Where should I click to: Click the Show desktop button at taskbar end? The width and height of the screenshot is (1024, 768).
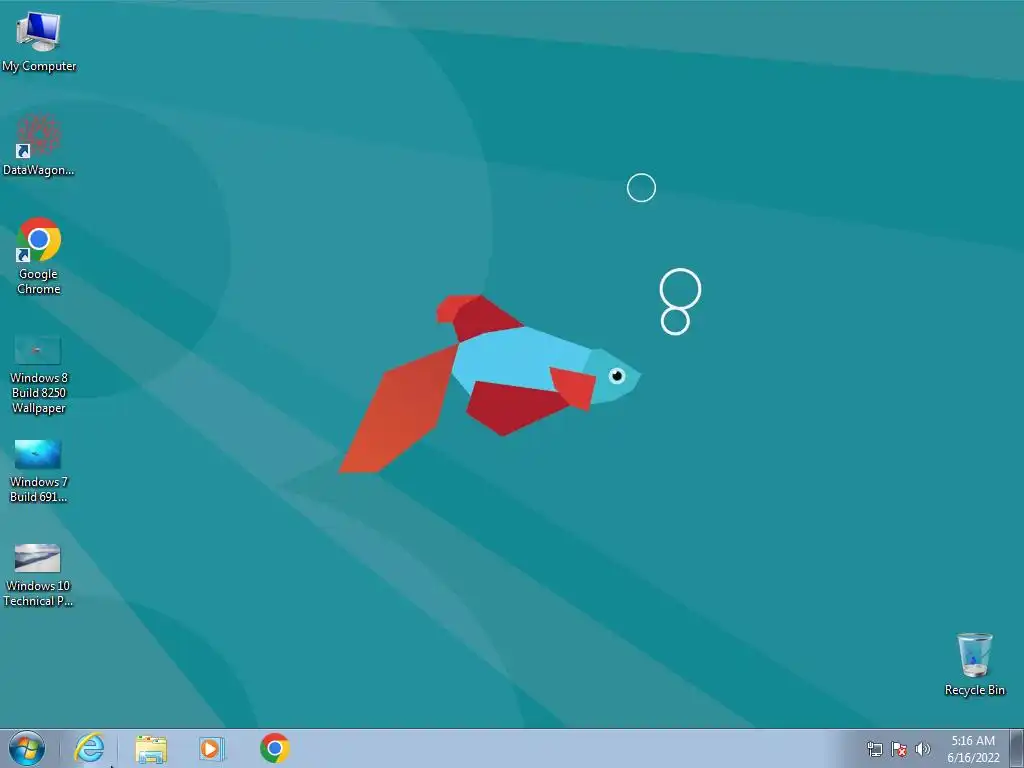point(1017,748)
